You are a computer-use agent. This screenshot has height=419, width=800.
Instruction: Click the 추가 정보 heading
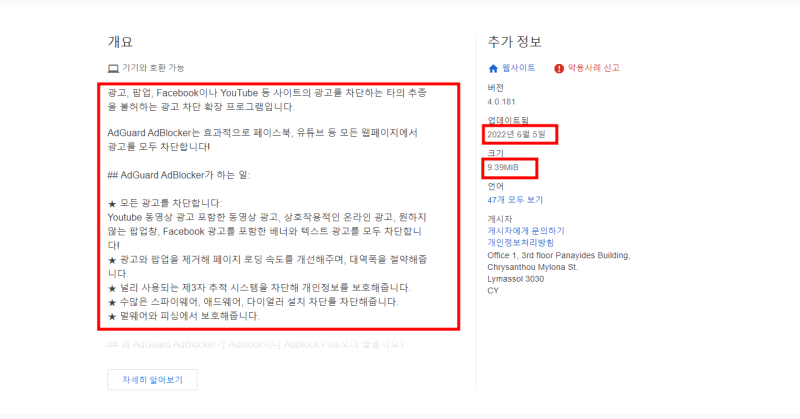(514, 42)
